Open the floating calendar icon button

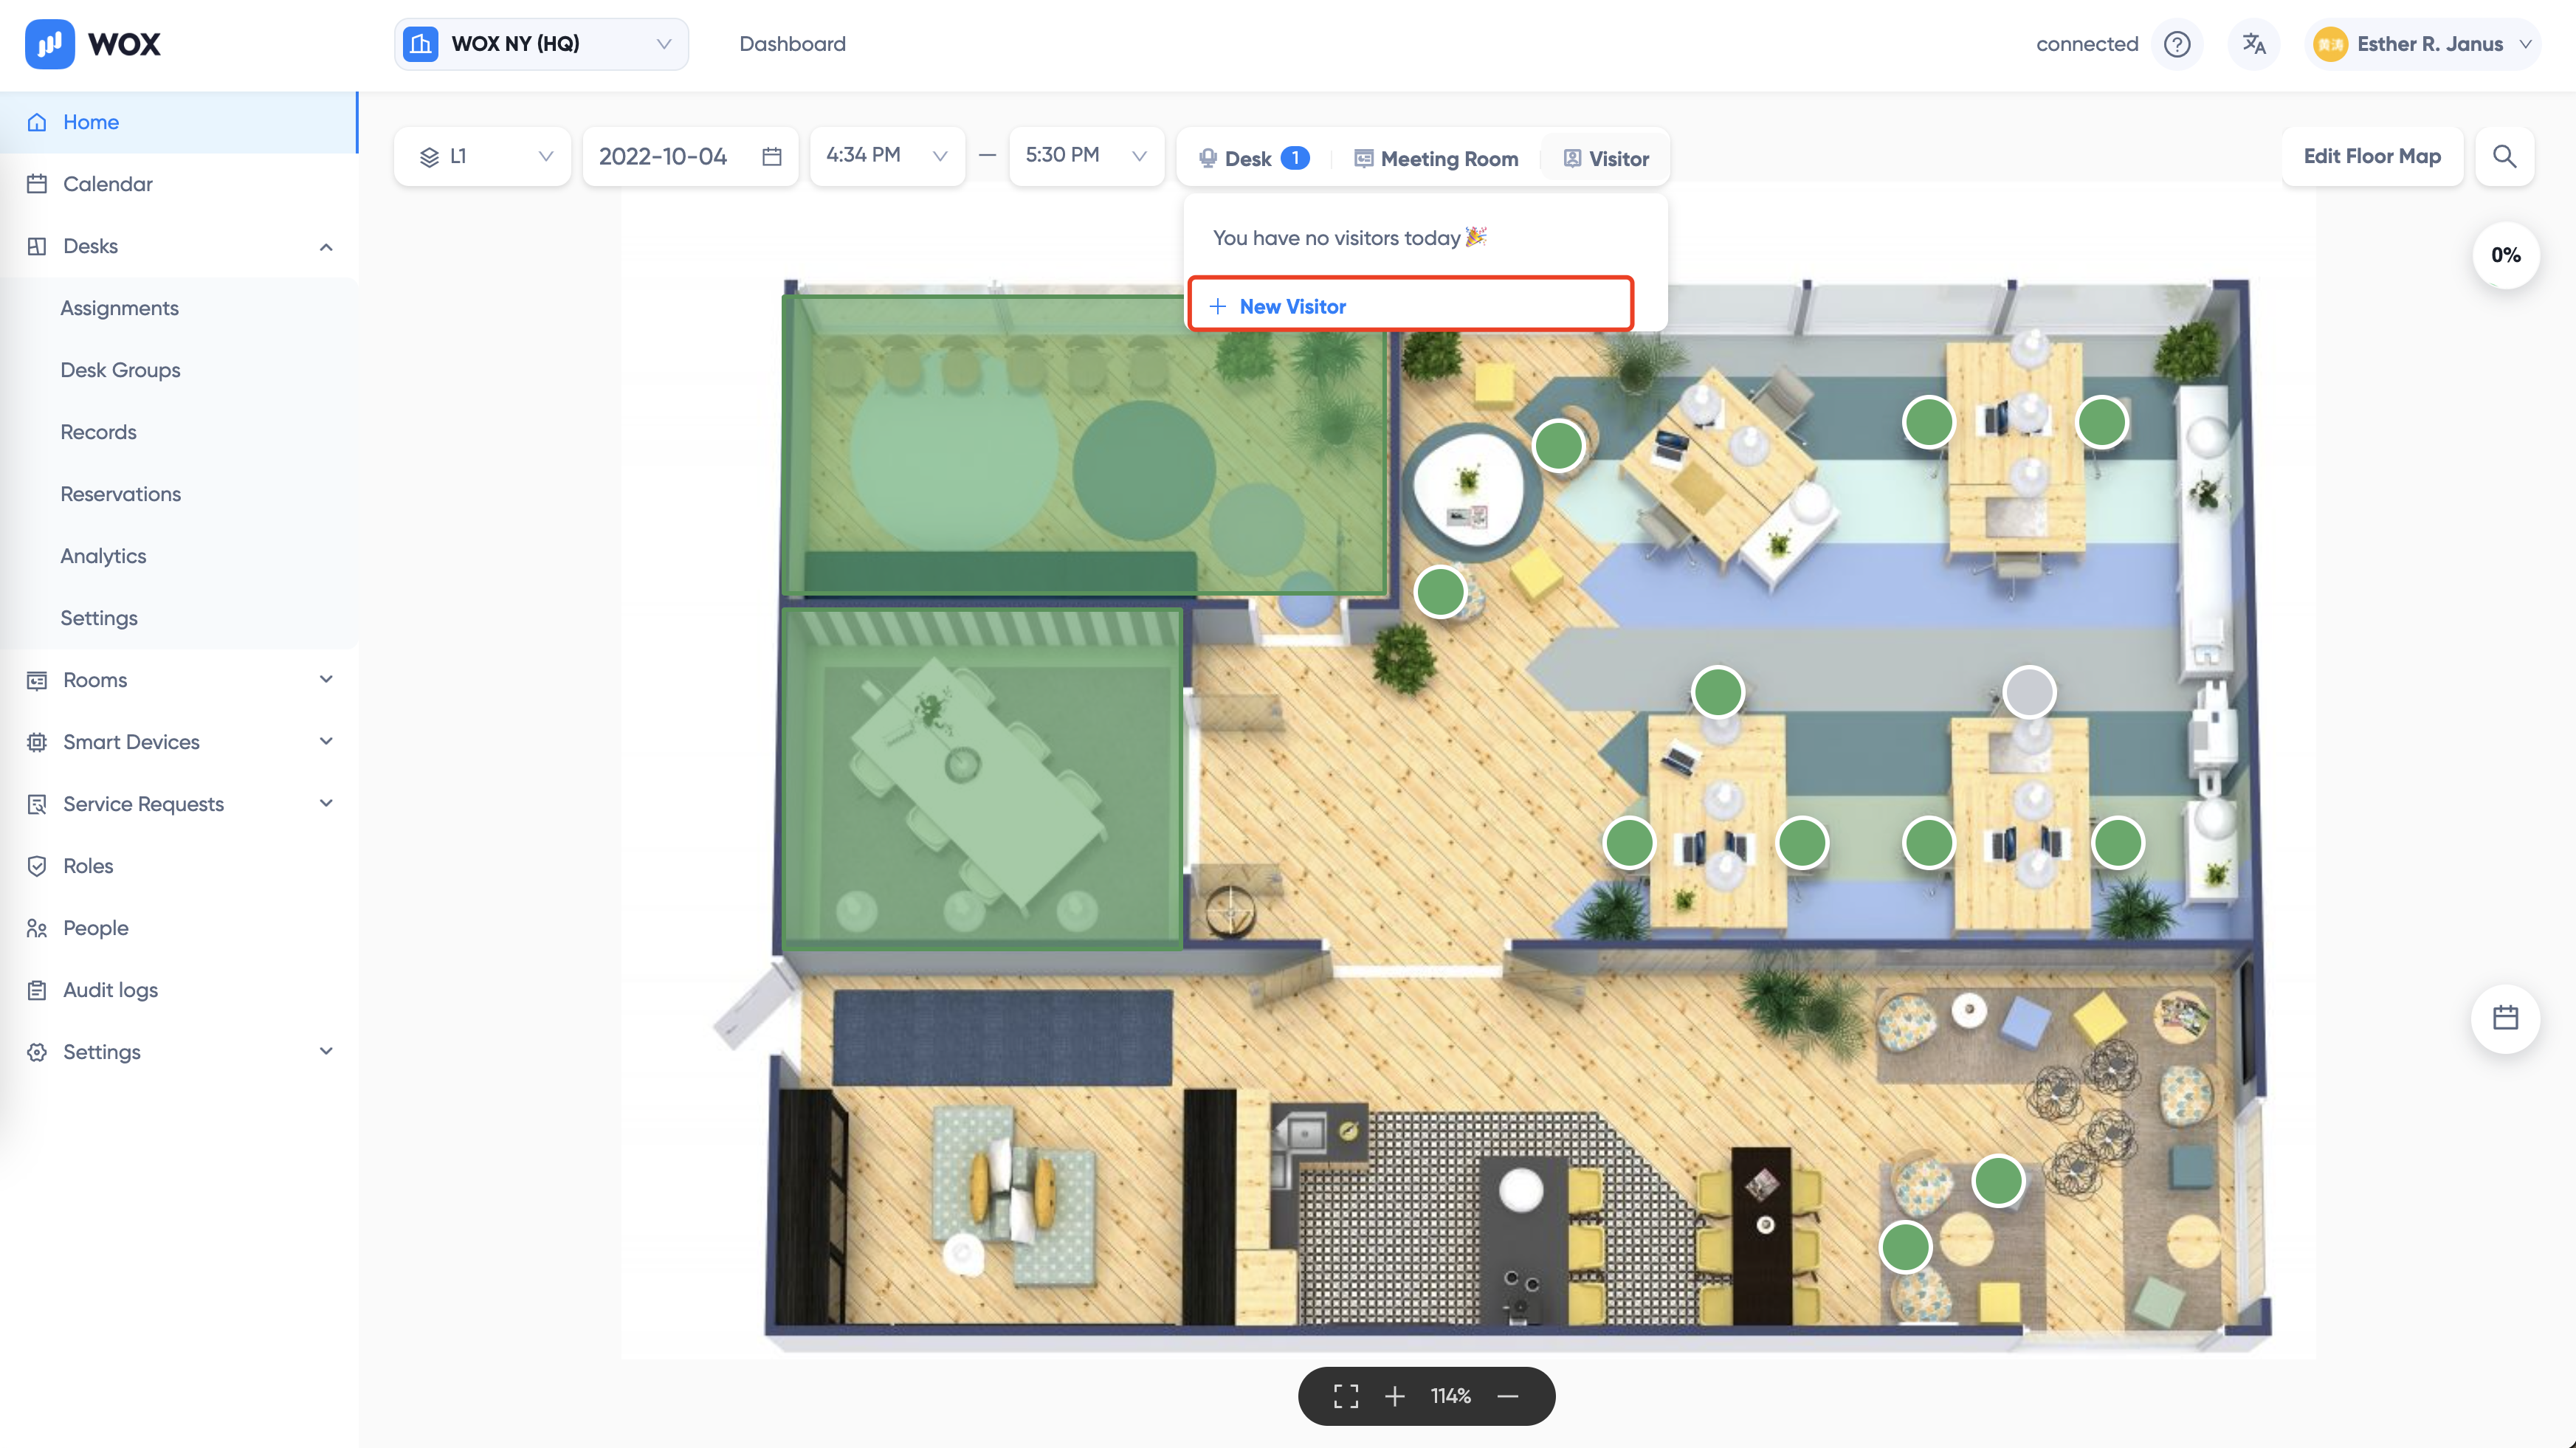[2506, 1018]
